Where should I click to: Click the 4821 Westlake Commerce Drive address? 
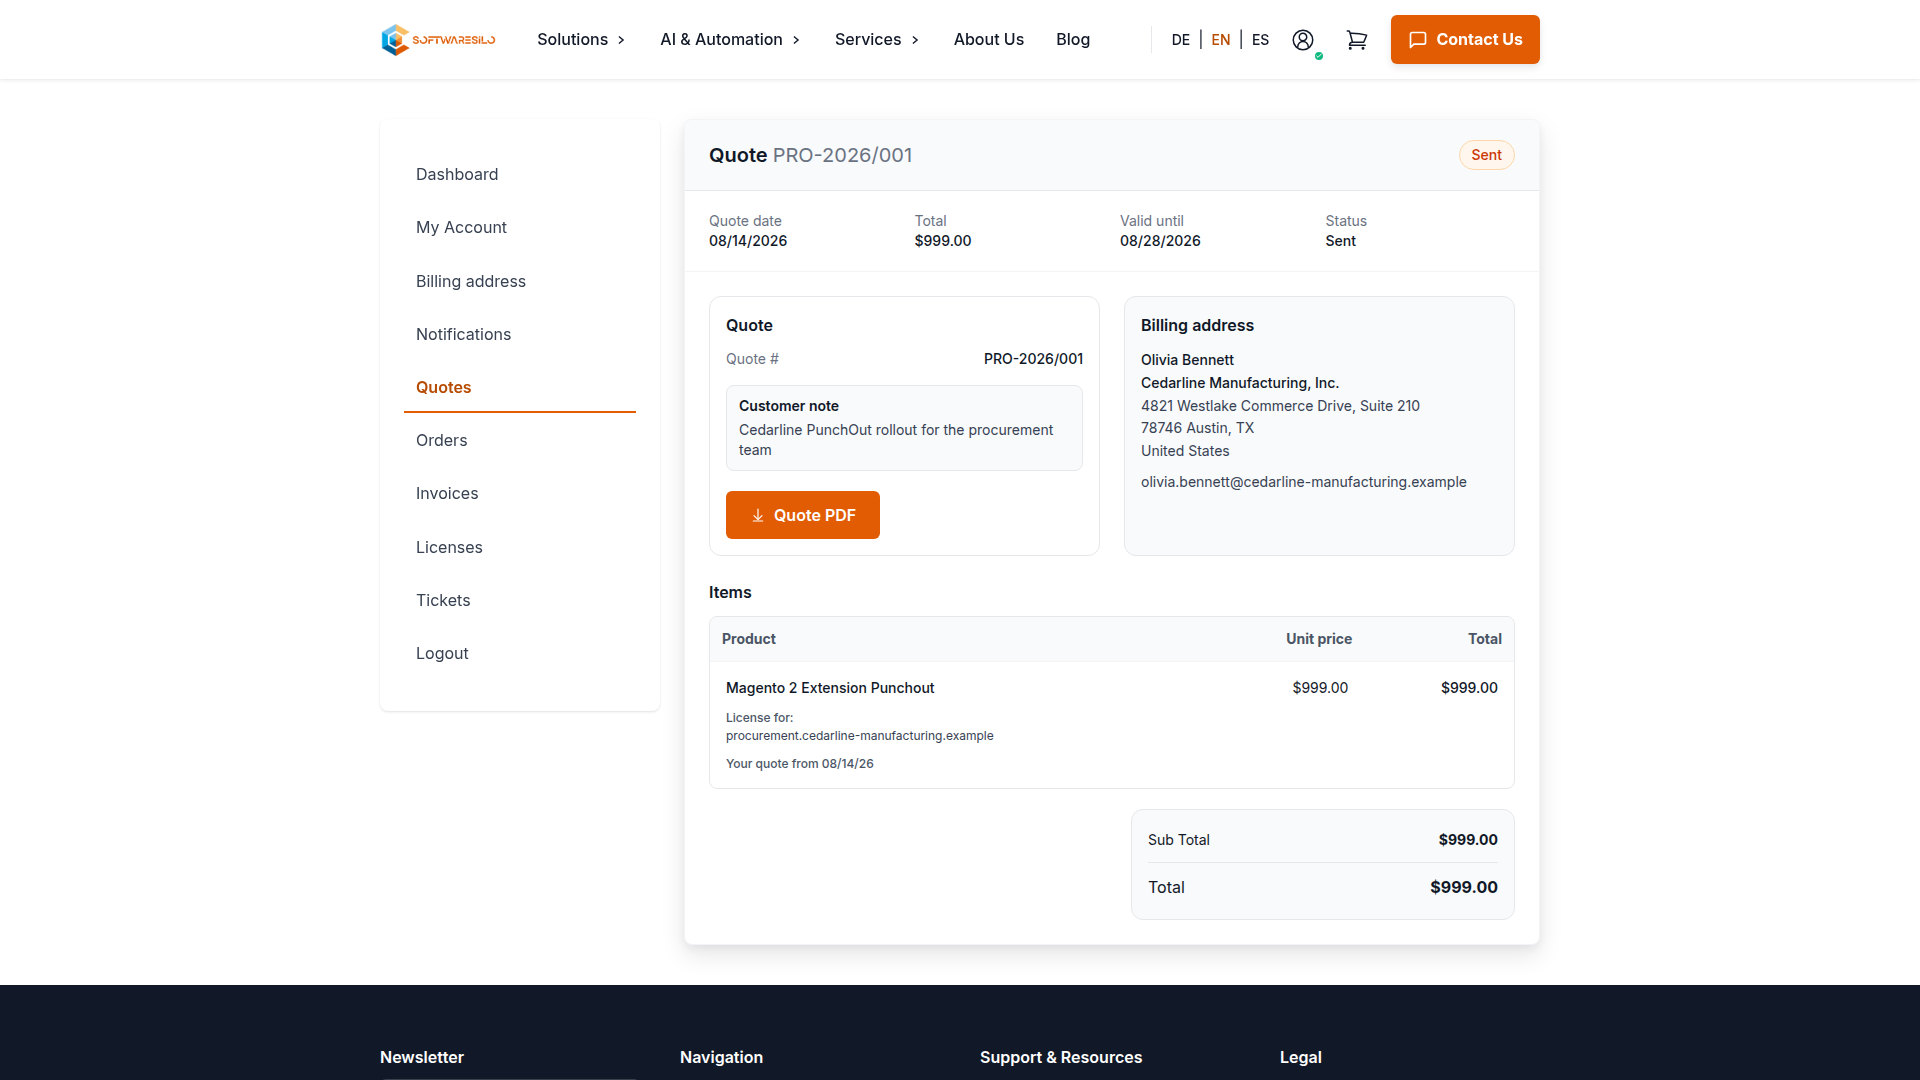tap(1280, 406)
